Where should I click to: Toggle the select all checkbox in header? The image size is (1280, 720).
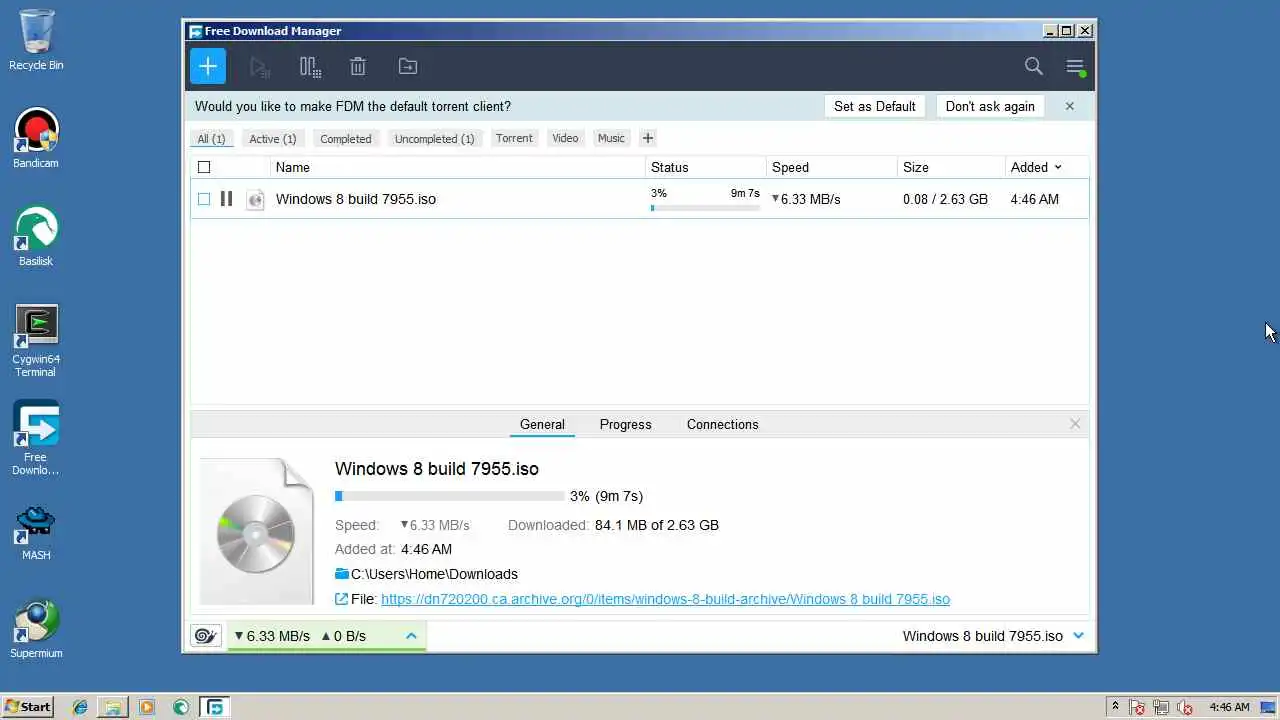click(204, 167)
